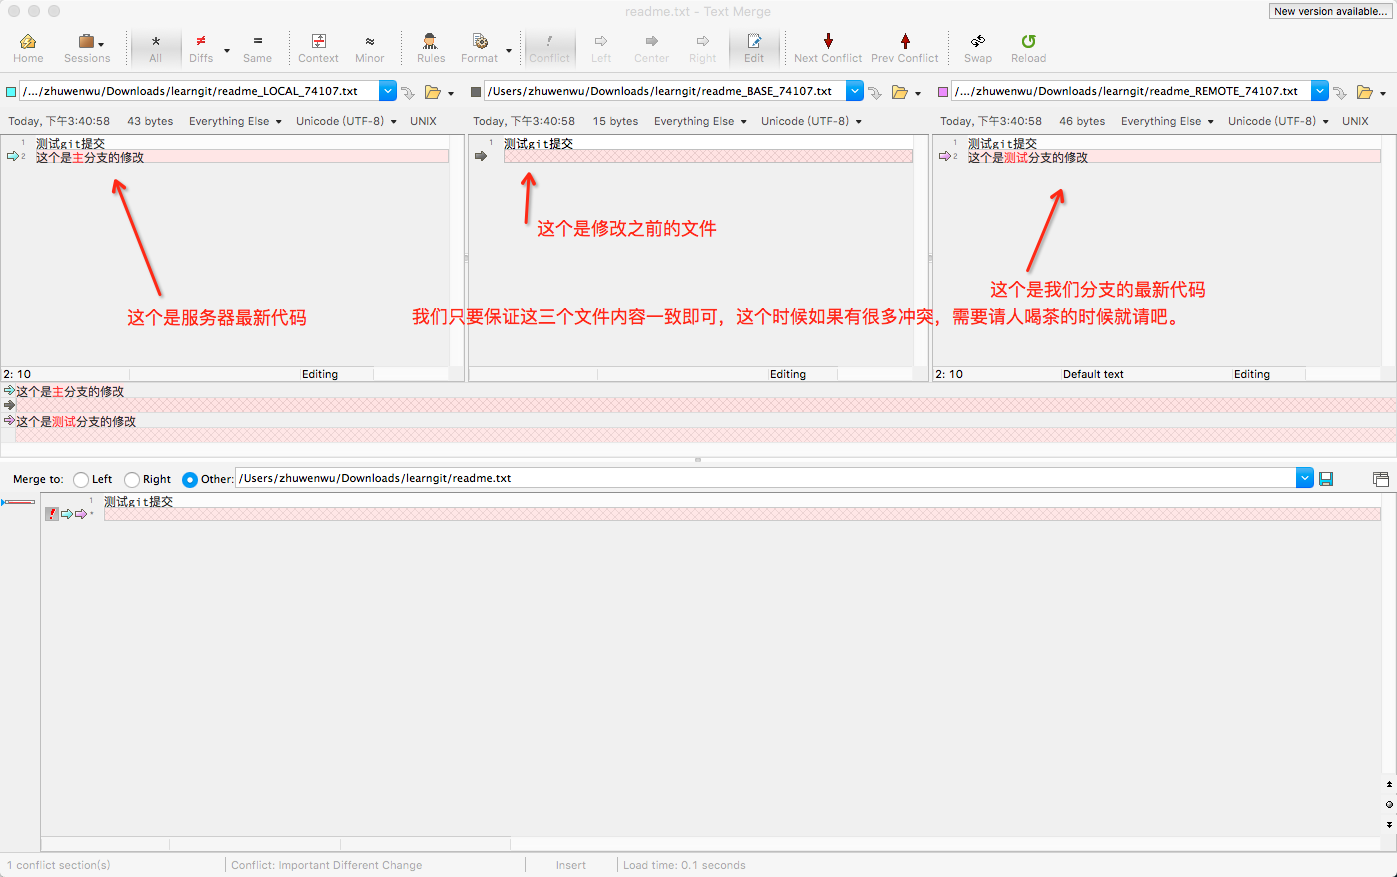
Task: Open the output readme.txt path dropdown
Action: 1305,478
